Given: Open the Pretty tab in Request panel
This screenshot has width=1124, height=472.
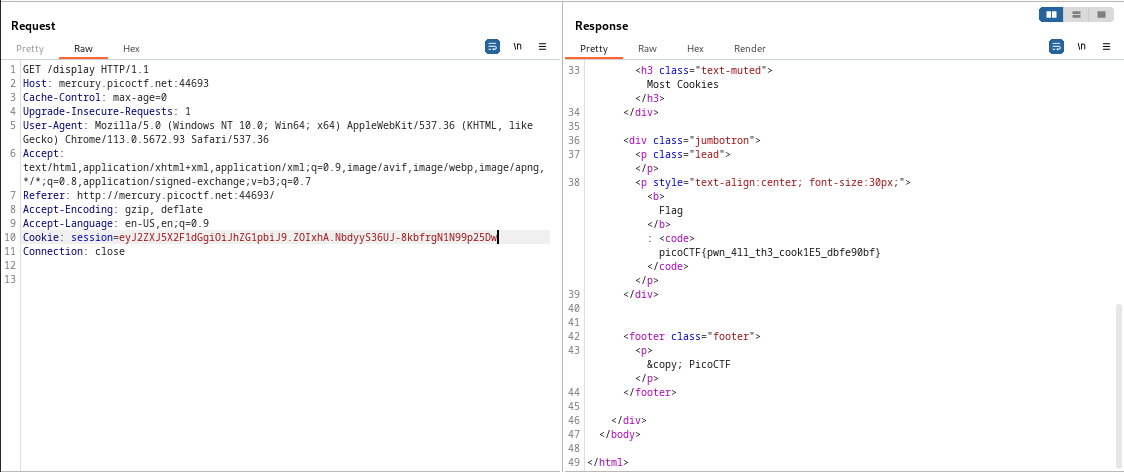Looking at the screenshot, I should coord(30,48).
